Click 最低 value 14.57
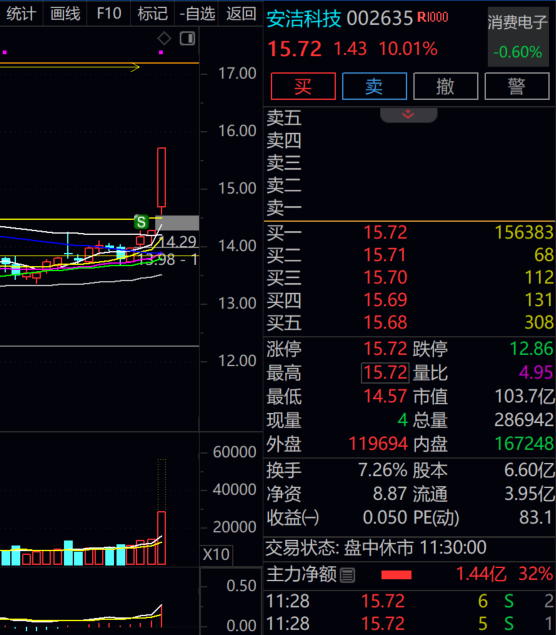The width and height of the screenshot is (556, 635). (385, 396)
